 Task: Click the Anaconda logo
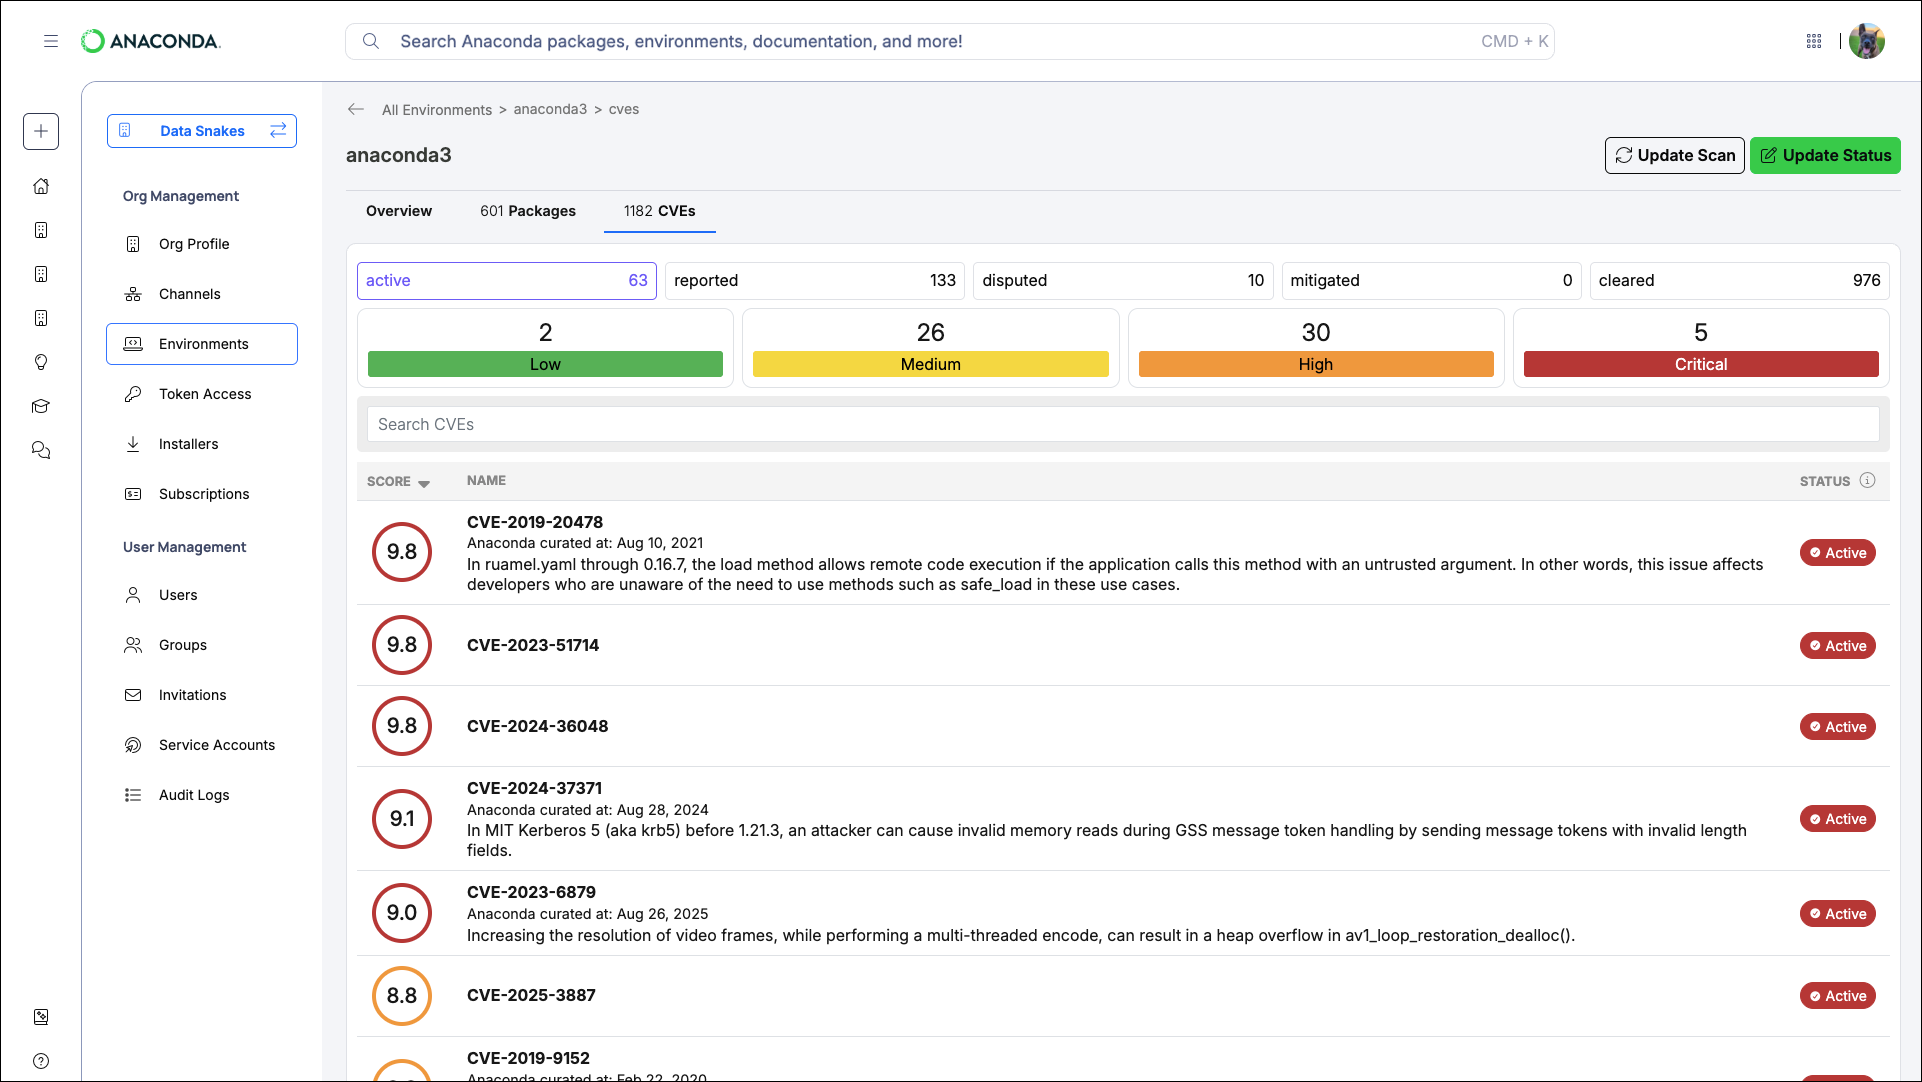151,41
